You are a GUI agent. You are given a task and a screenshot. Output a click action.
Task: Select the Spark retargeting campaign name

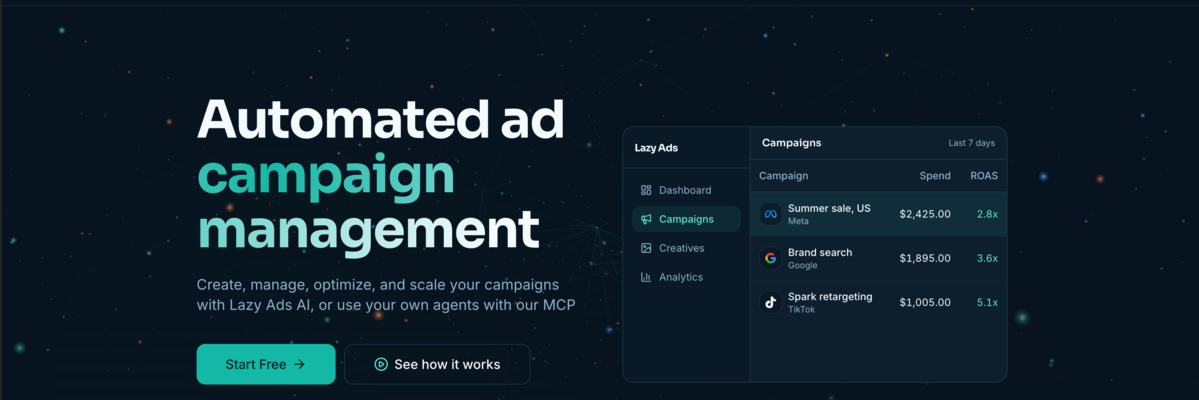(830, 297)
